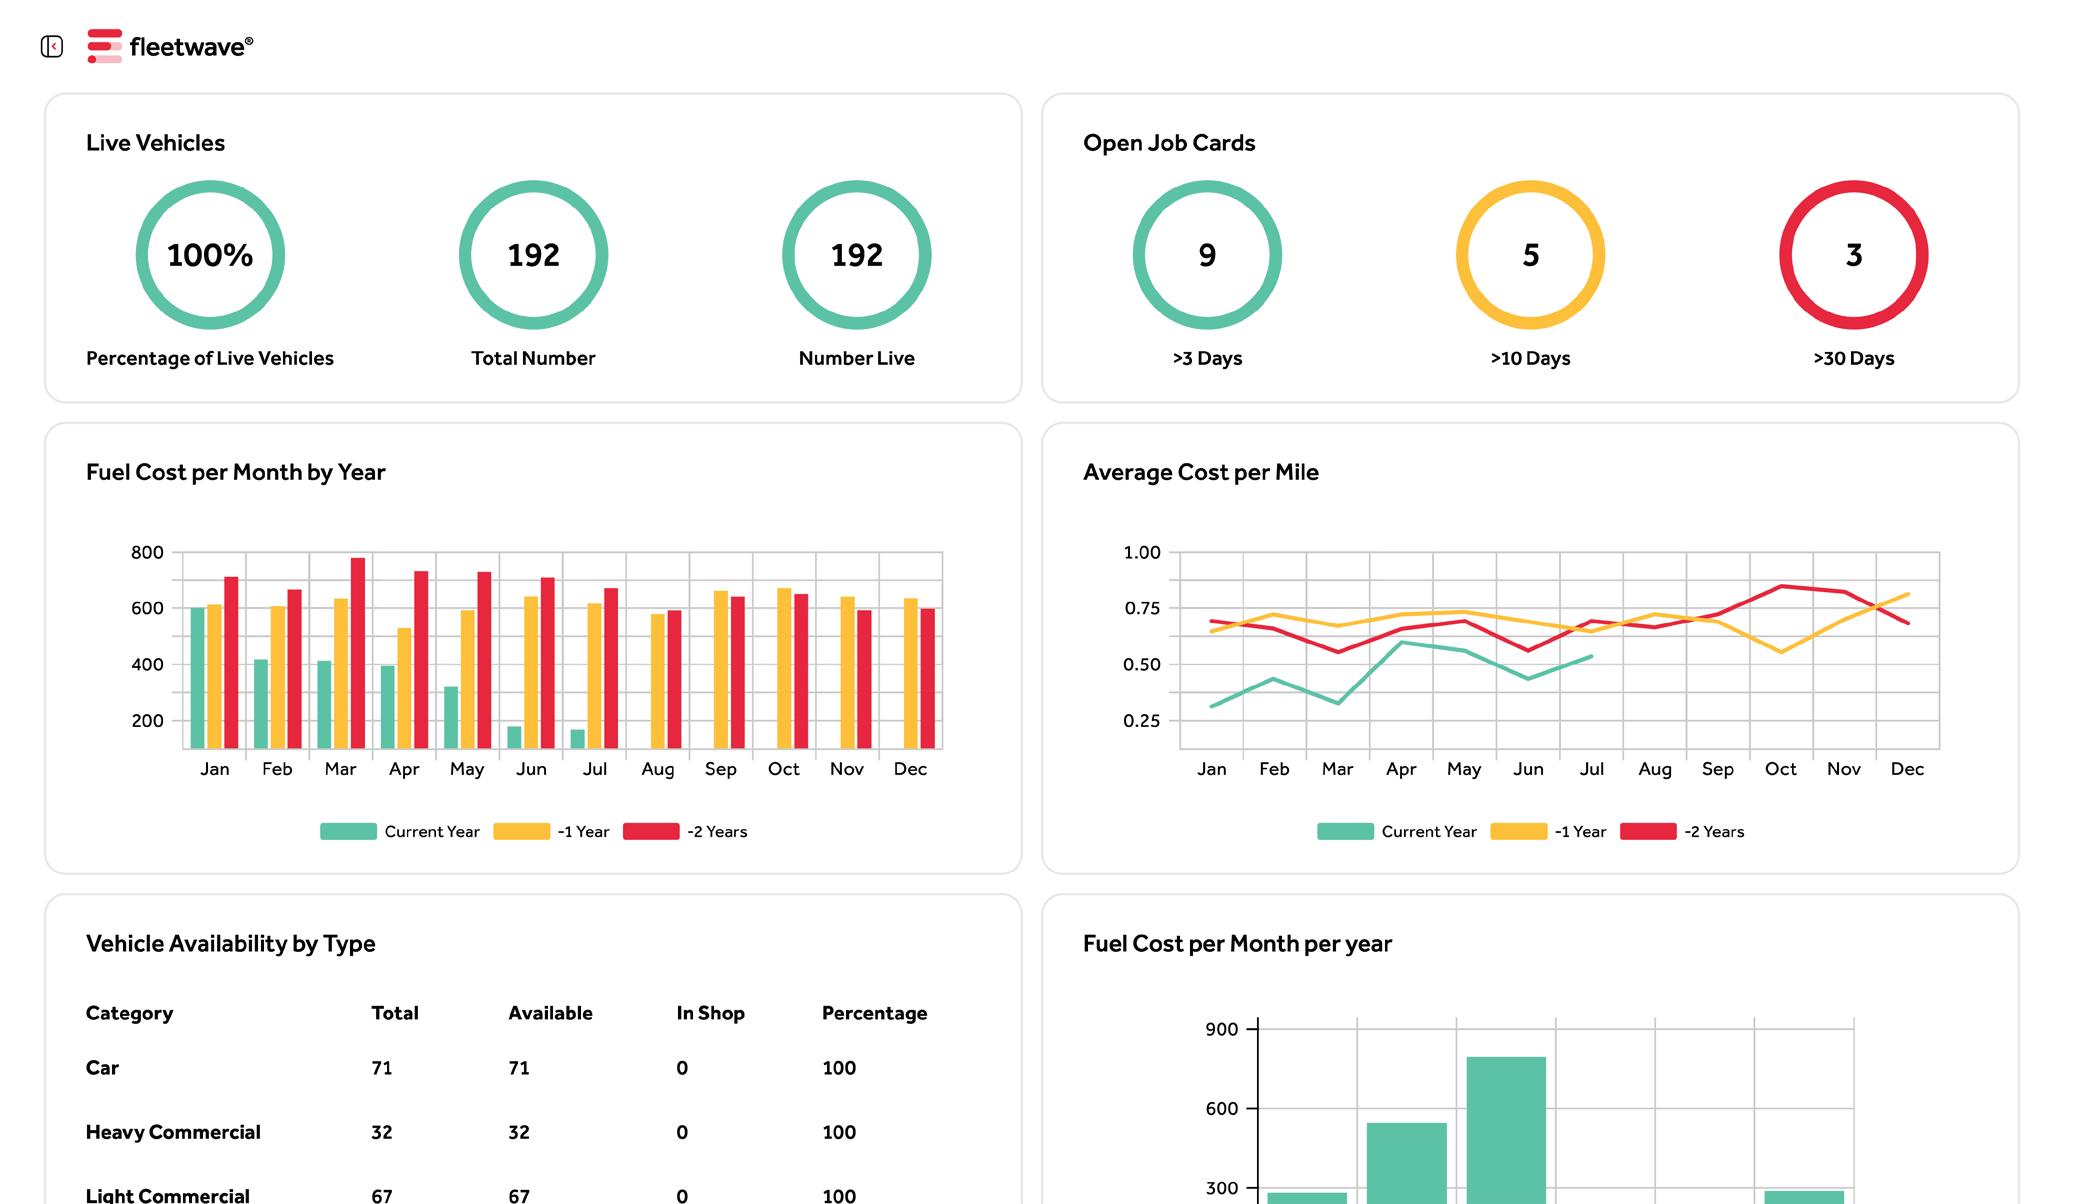Click the Average Cost per Mile title

pos(1200,472)
